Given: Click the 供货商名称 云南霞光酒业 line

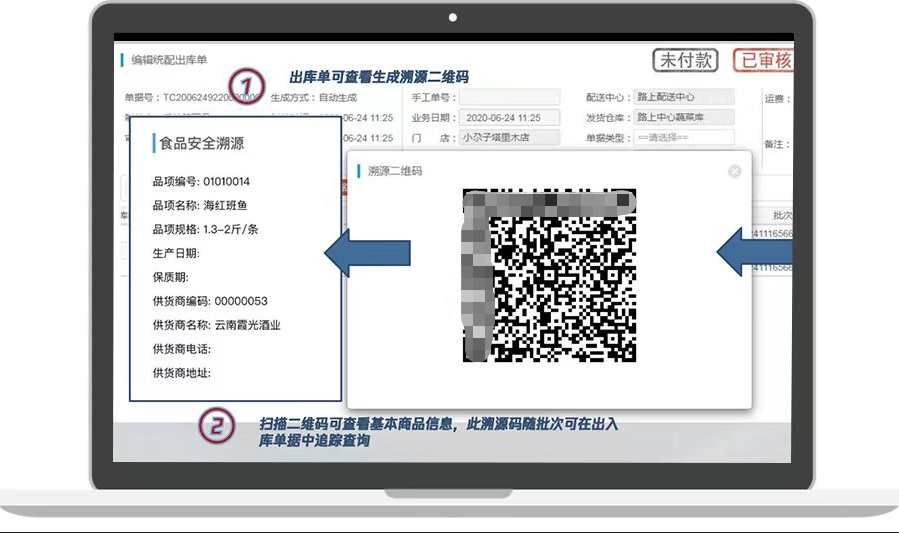Looking at the screenshot, I should click(x=216, y=325).
